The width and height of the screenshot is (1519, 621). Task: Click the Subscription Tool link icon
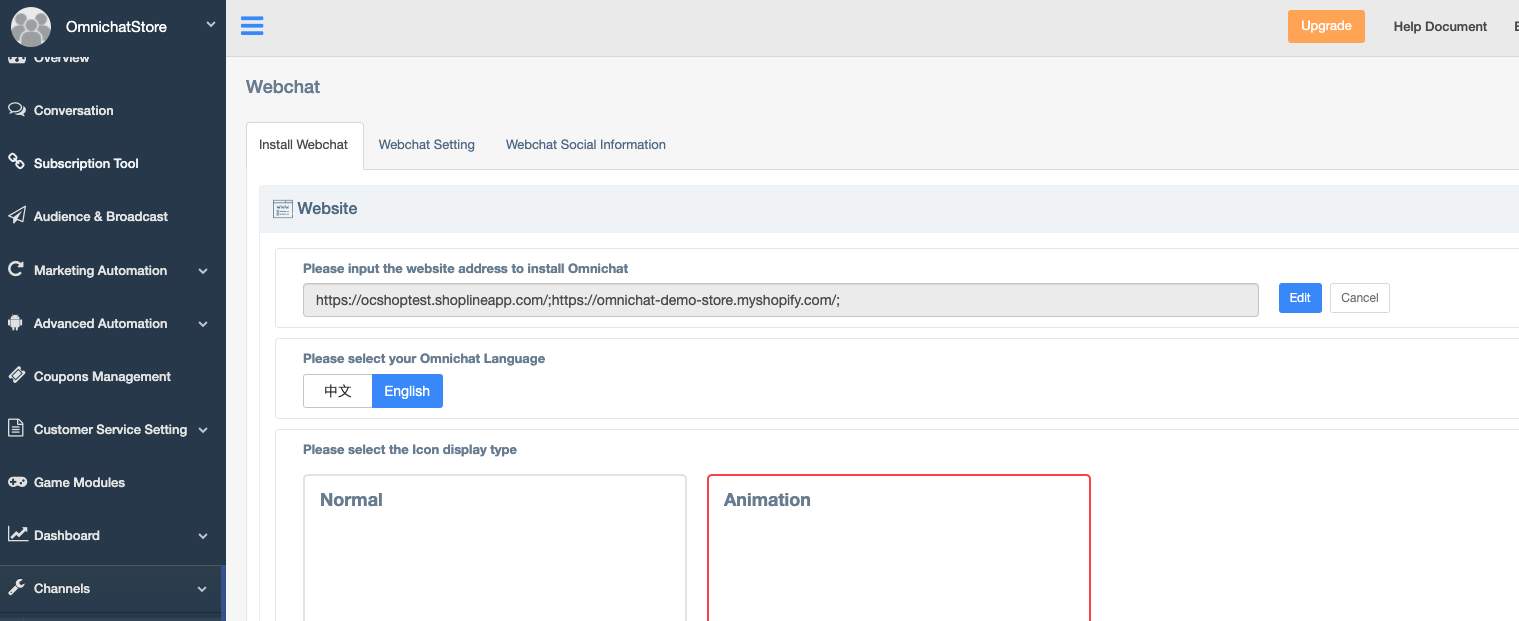click(x=16, y=162)
